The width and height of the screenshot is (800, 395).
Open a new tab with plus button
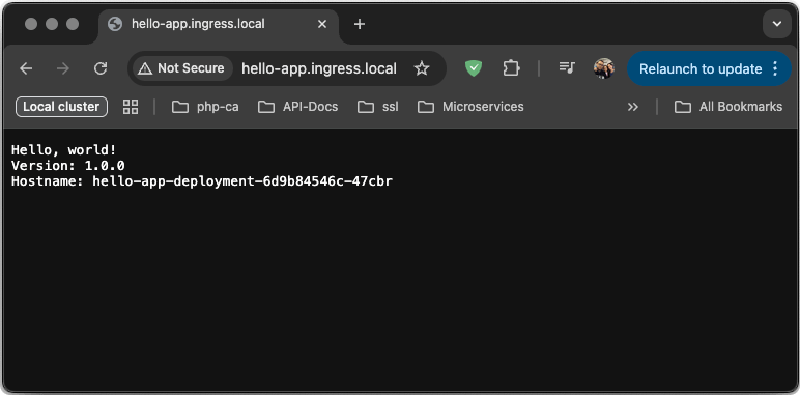(x=359, y=24)
